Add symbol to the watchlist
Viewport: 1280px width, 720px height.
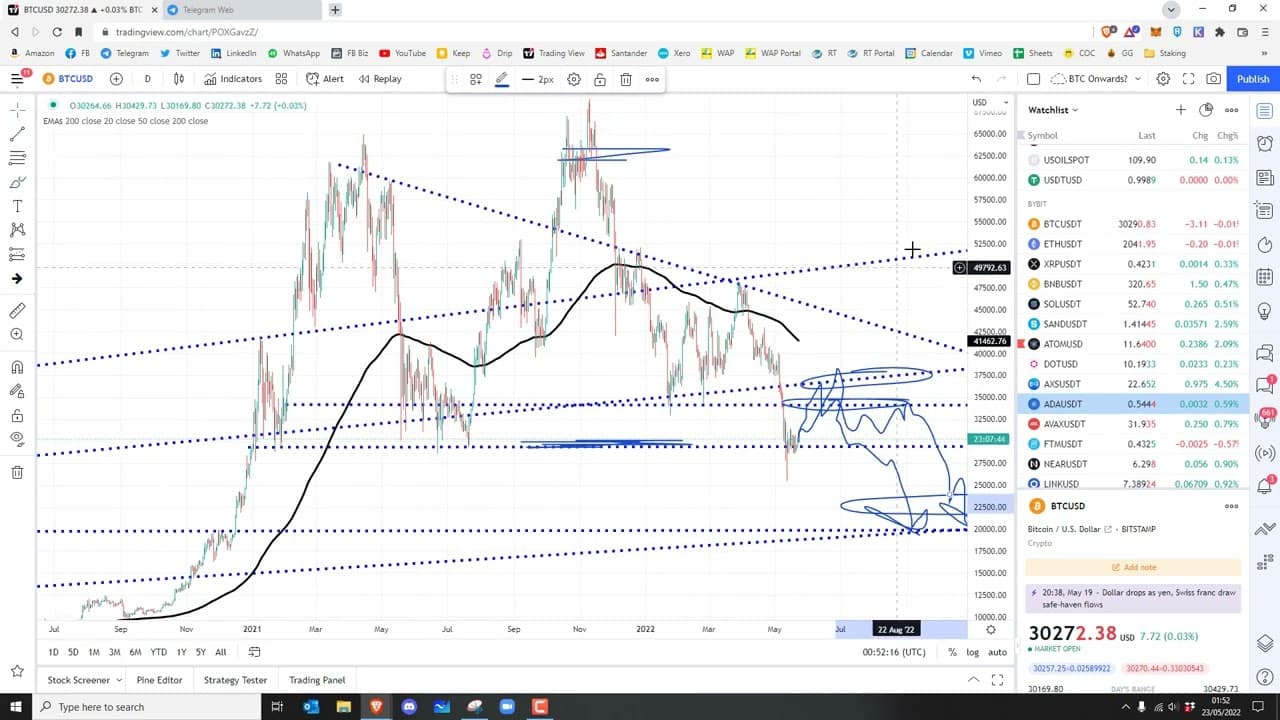tap(1181, 110)
